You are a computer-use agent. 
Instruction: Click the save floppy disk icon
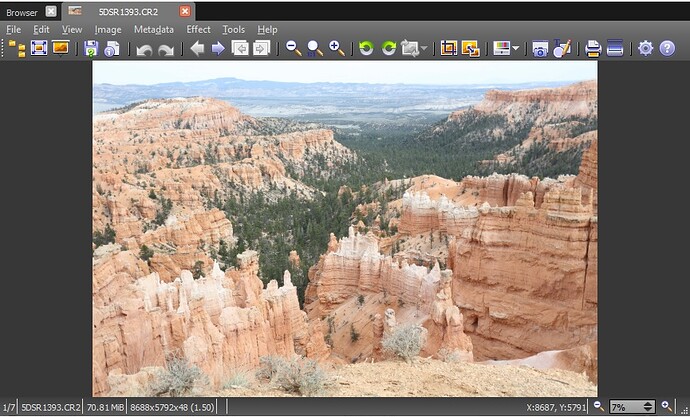point(91,48)
